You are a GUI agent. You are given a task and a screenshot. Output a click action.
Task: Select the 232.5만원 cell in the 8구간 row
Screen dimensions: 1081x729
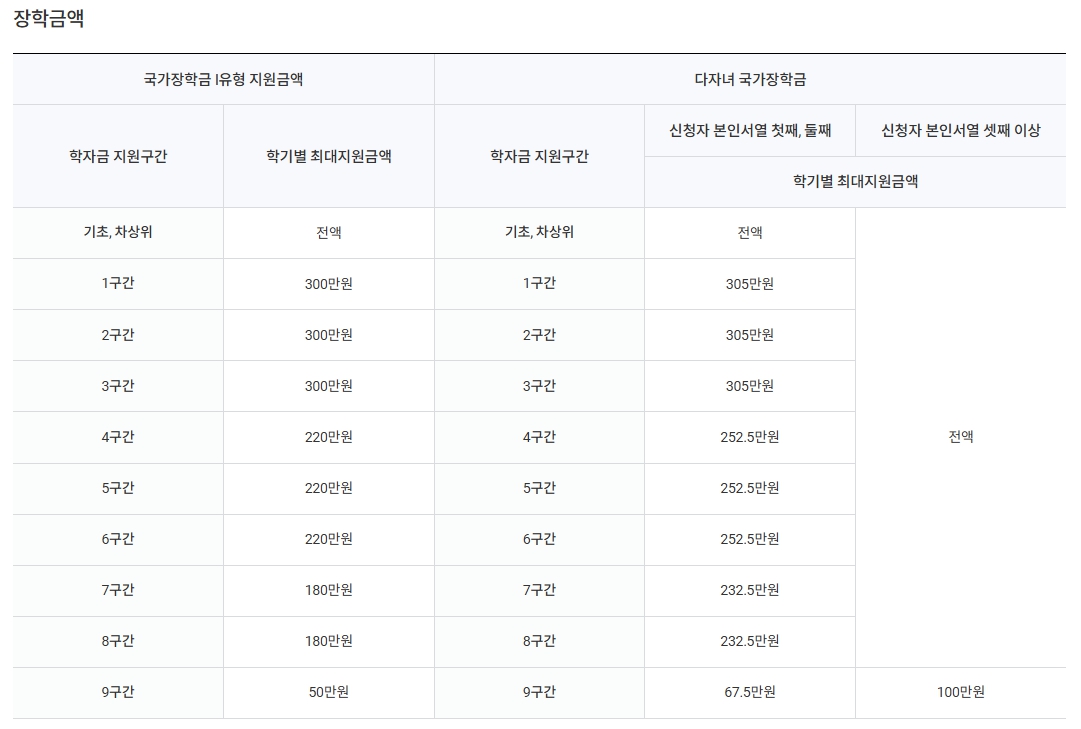750,641
